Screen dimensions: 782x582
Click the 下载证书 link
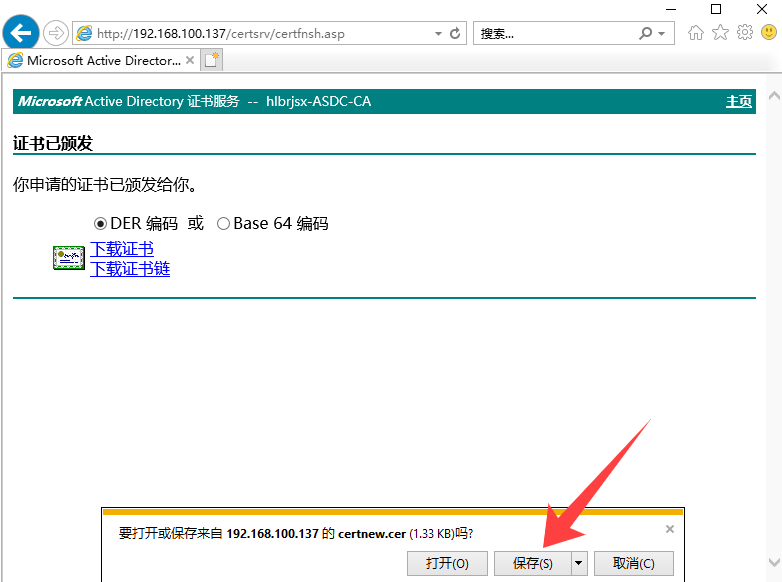122,249
